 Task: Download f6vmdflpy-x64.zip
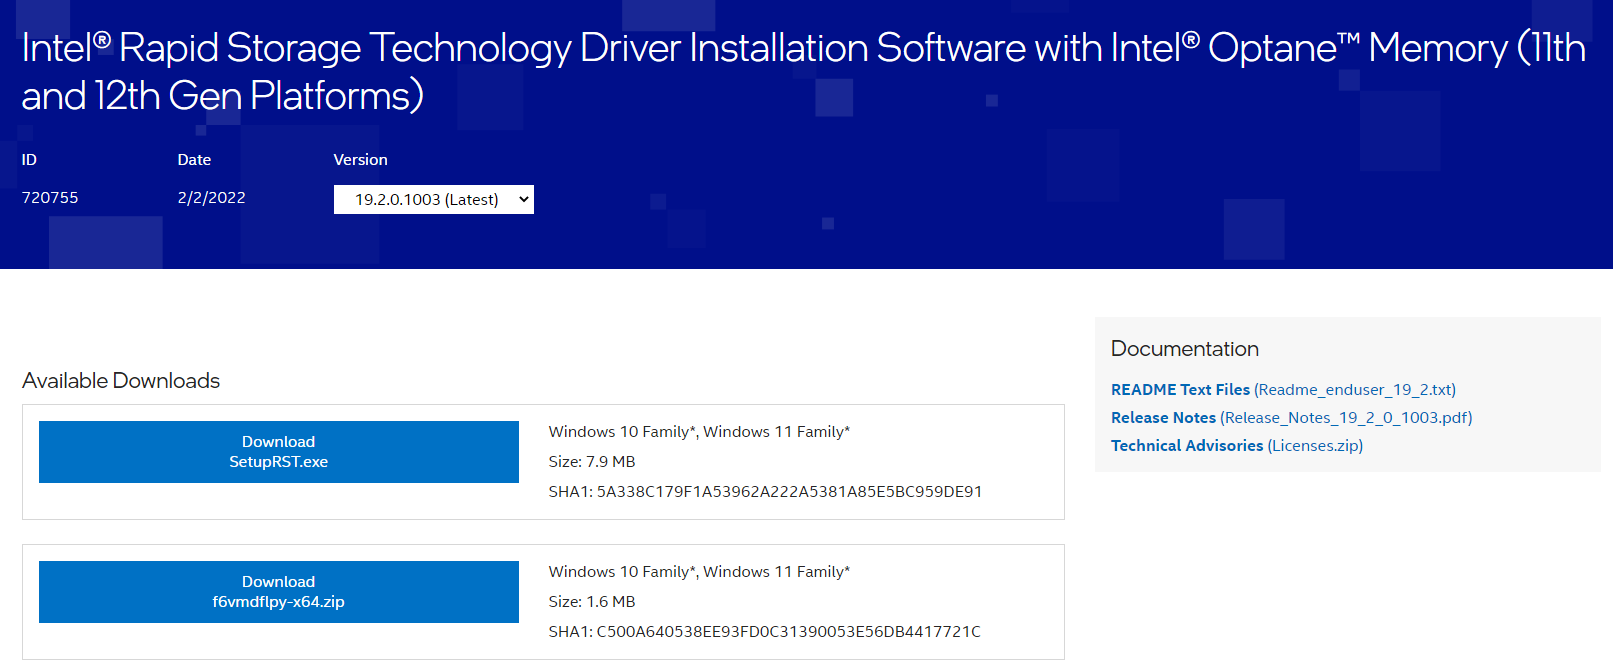click(279, 592)
